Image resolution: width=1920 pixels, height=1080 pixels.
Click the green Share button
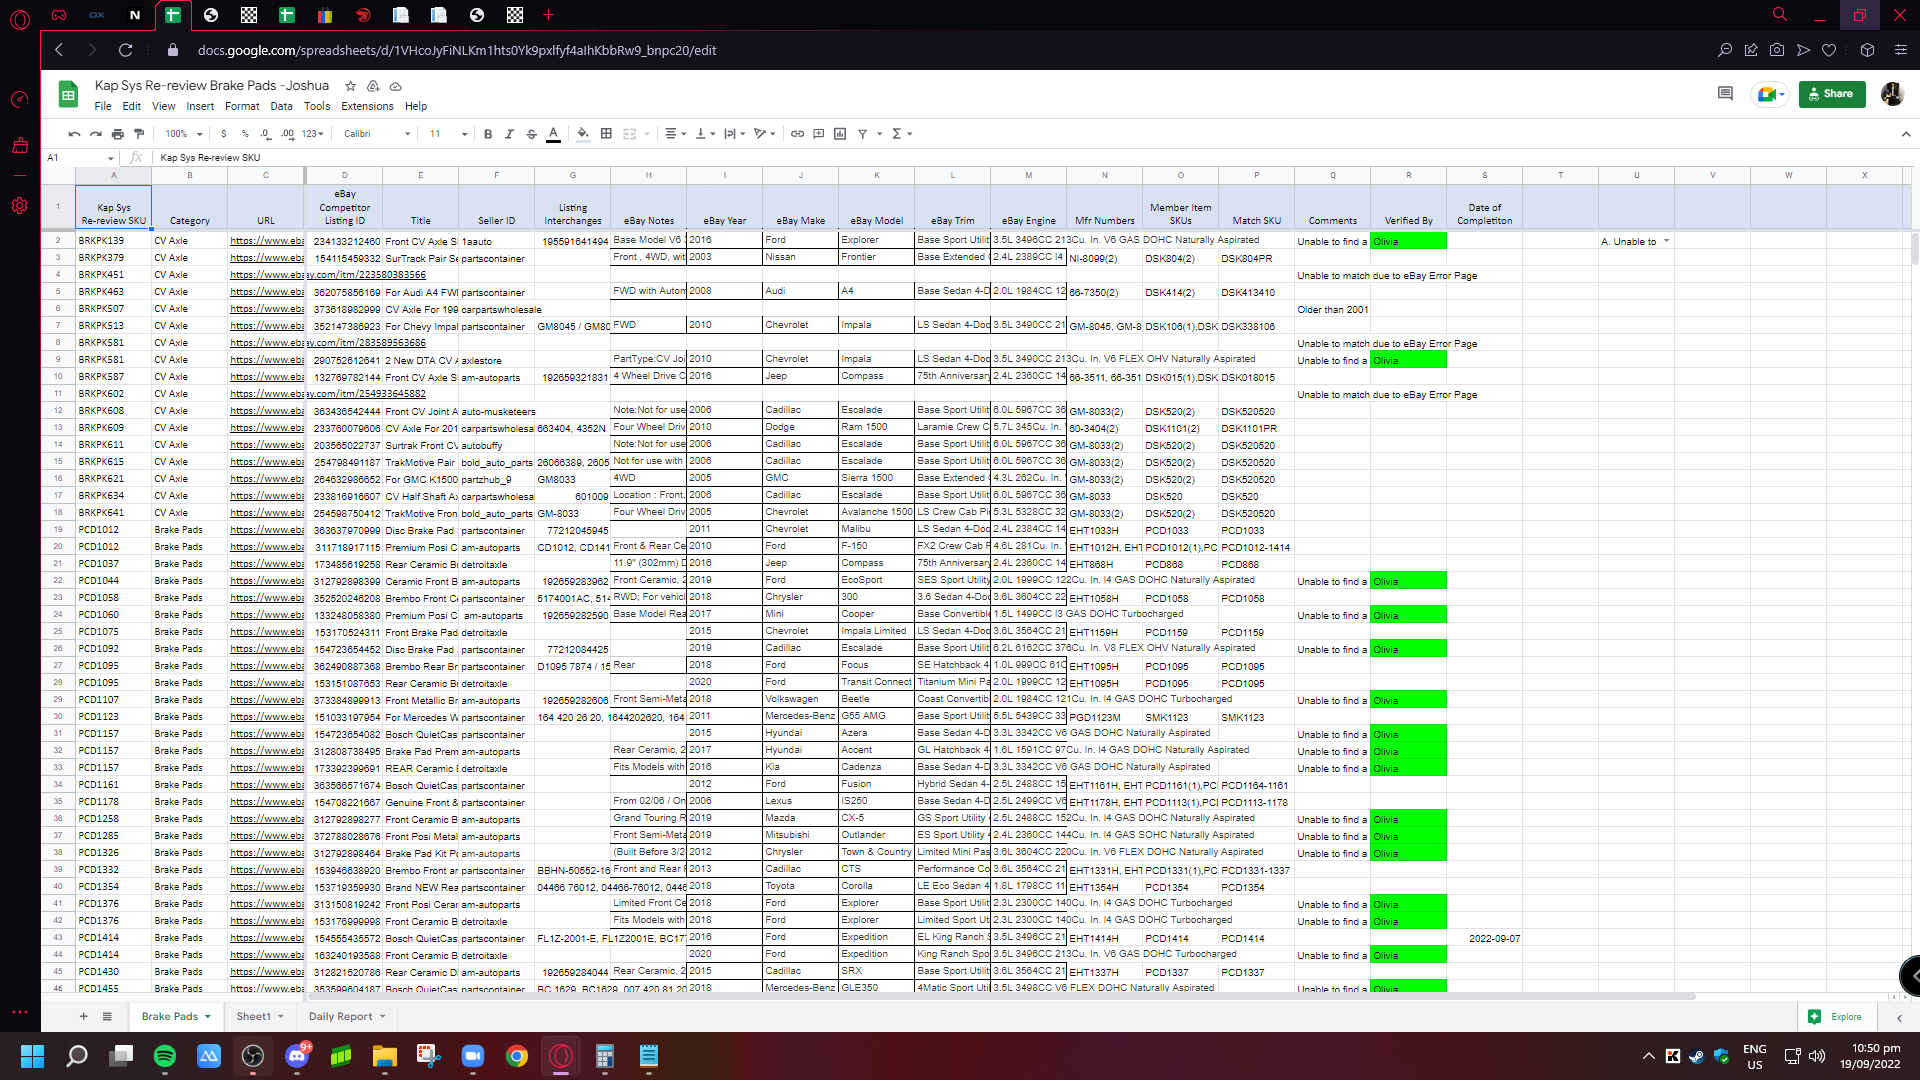click(1831, 94)
